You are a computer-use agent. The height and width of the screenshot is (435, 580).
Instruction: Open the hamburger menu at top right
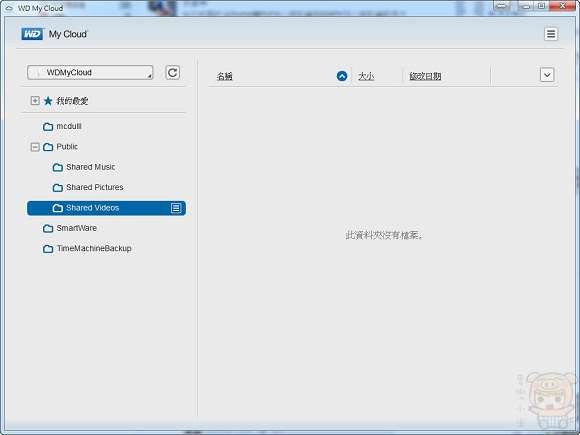[551, 34]
